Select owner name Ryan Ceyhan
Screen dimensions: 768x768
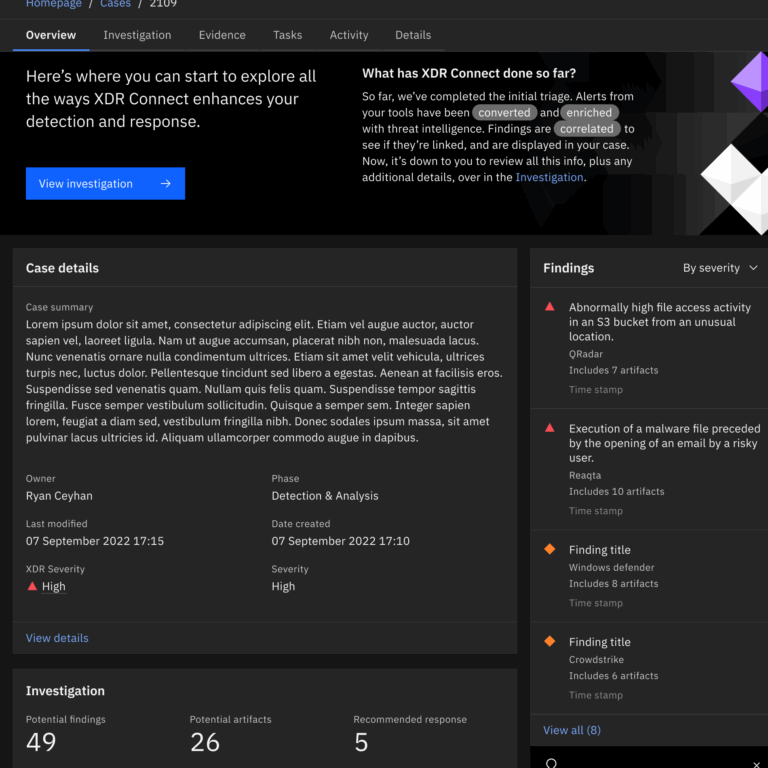[x=59, y=496]
